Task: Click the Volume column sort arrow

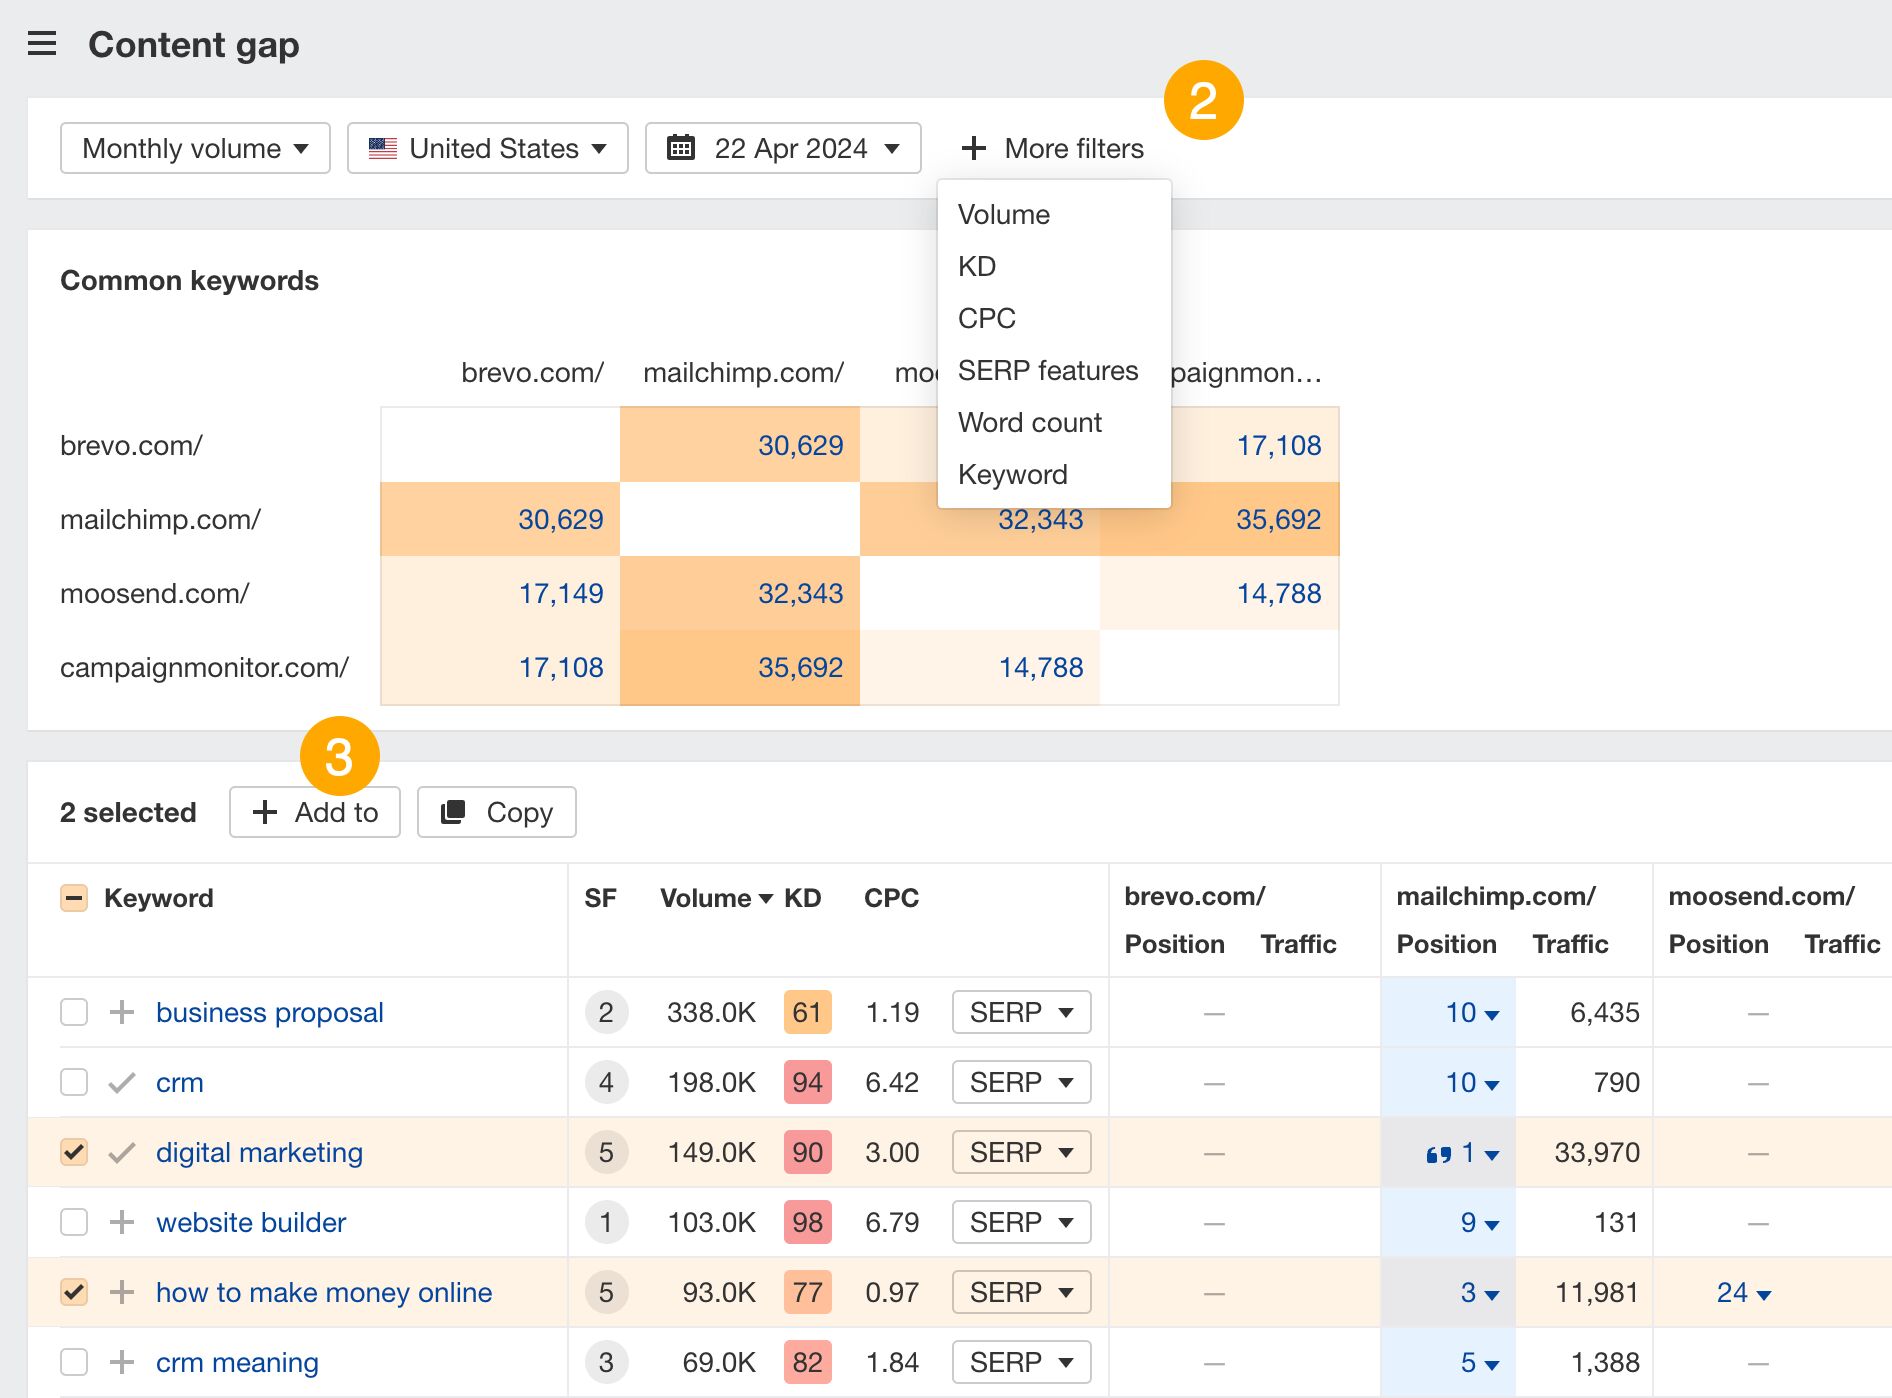Action: click(766, 898)
